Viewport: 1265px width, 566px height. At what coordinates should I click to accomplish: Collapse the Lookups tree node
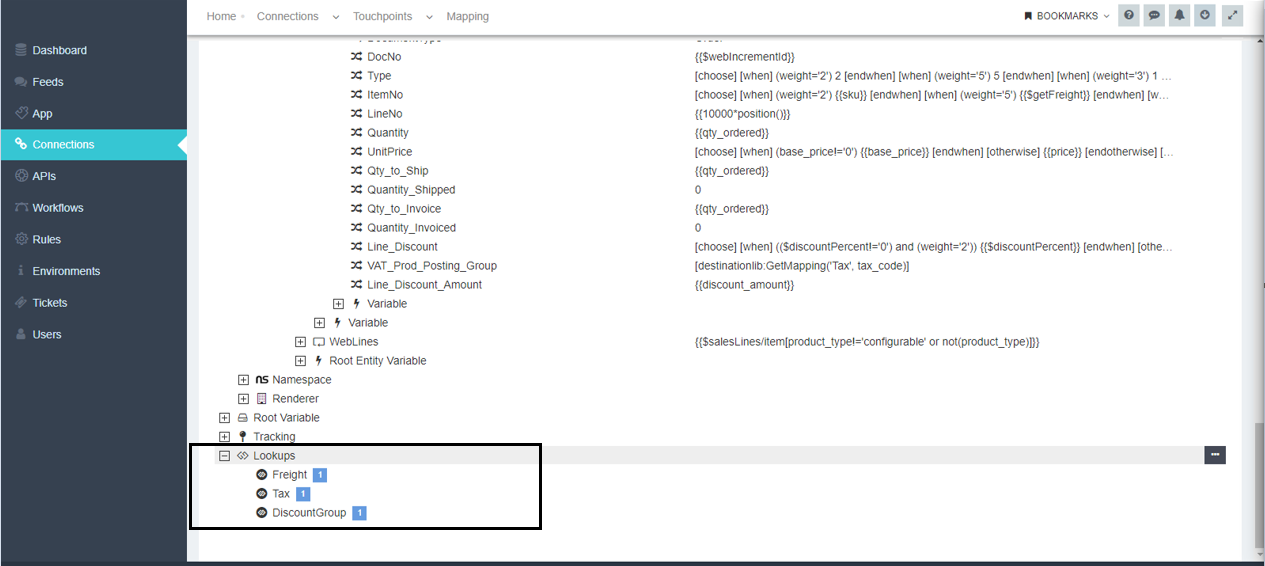click(x=224, y=456)
